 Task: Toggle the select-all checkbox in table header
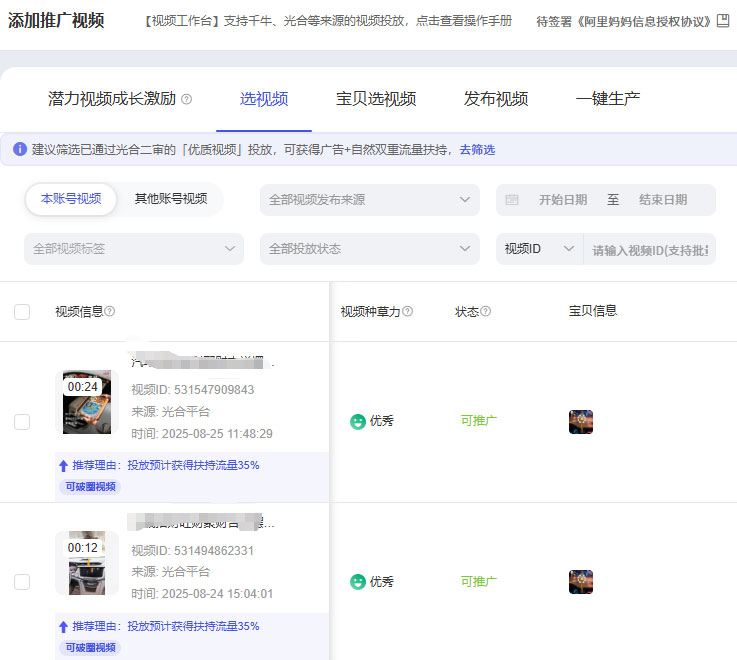click(x=22, y=312)
